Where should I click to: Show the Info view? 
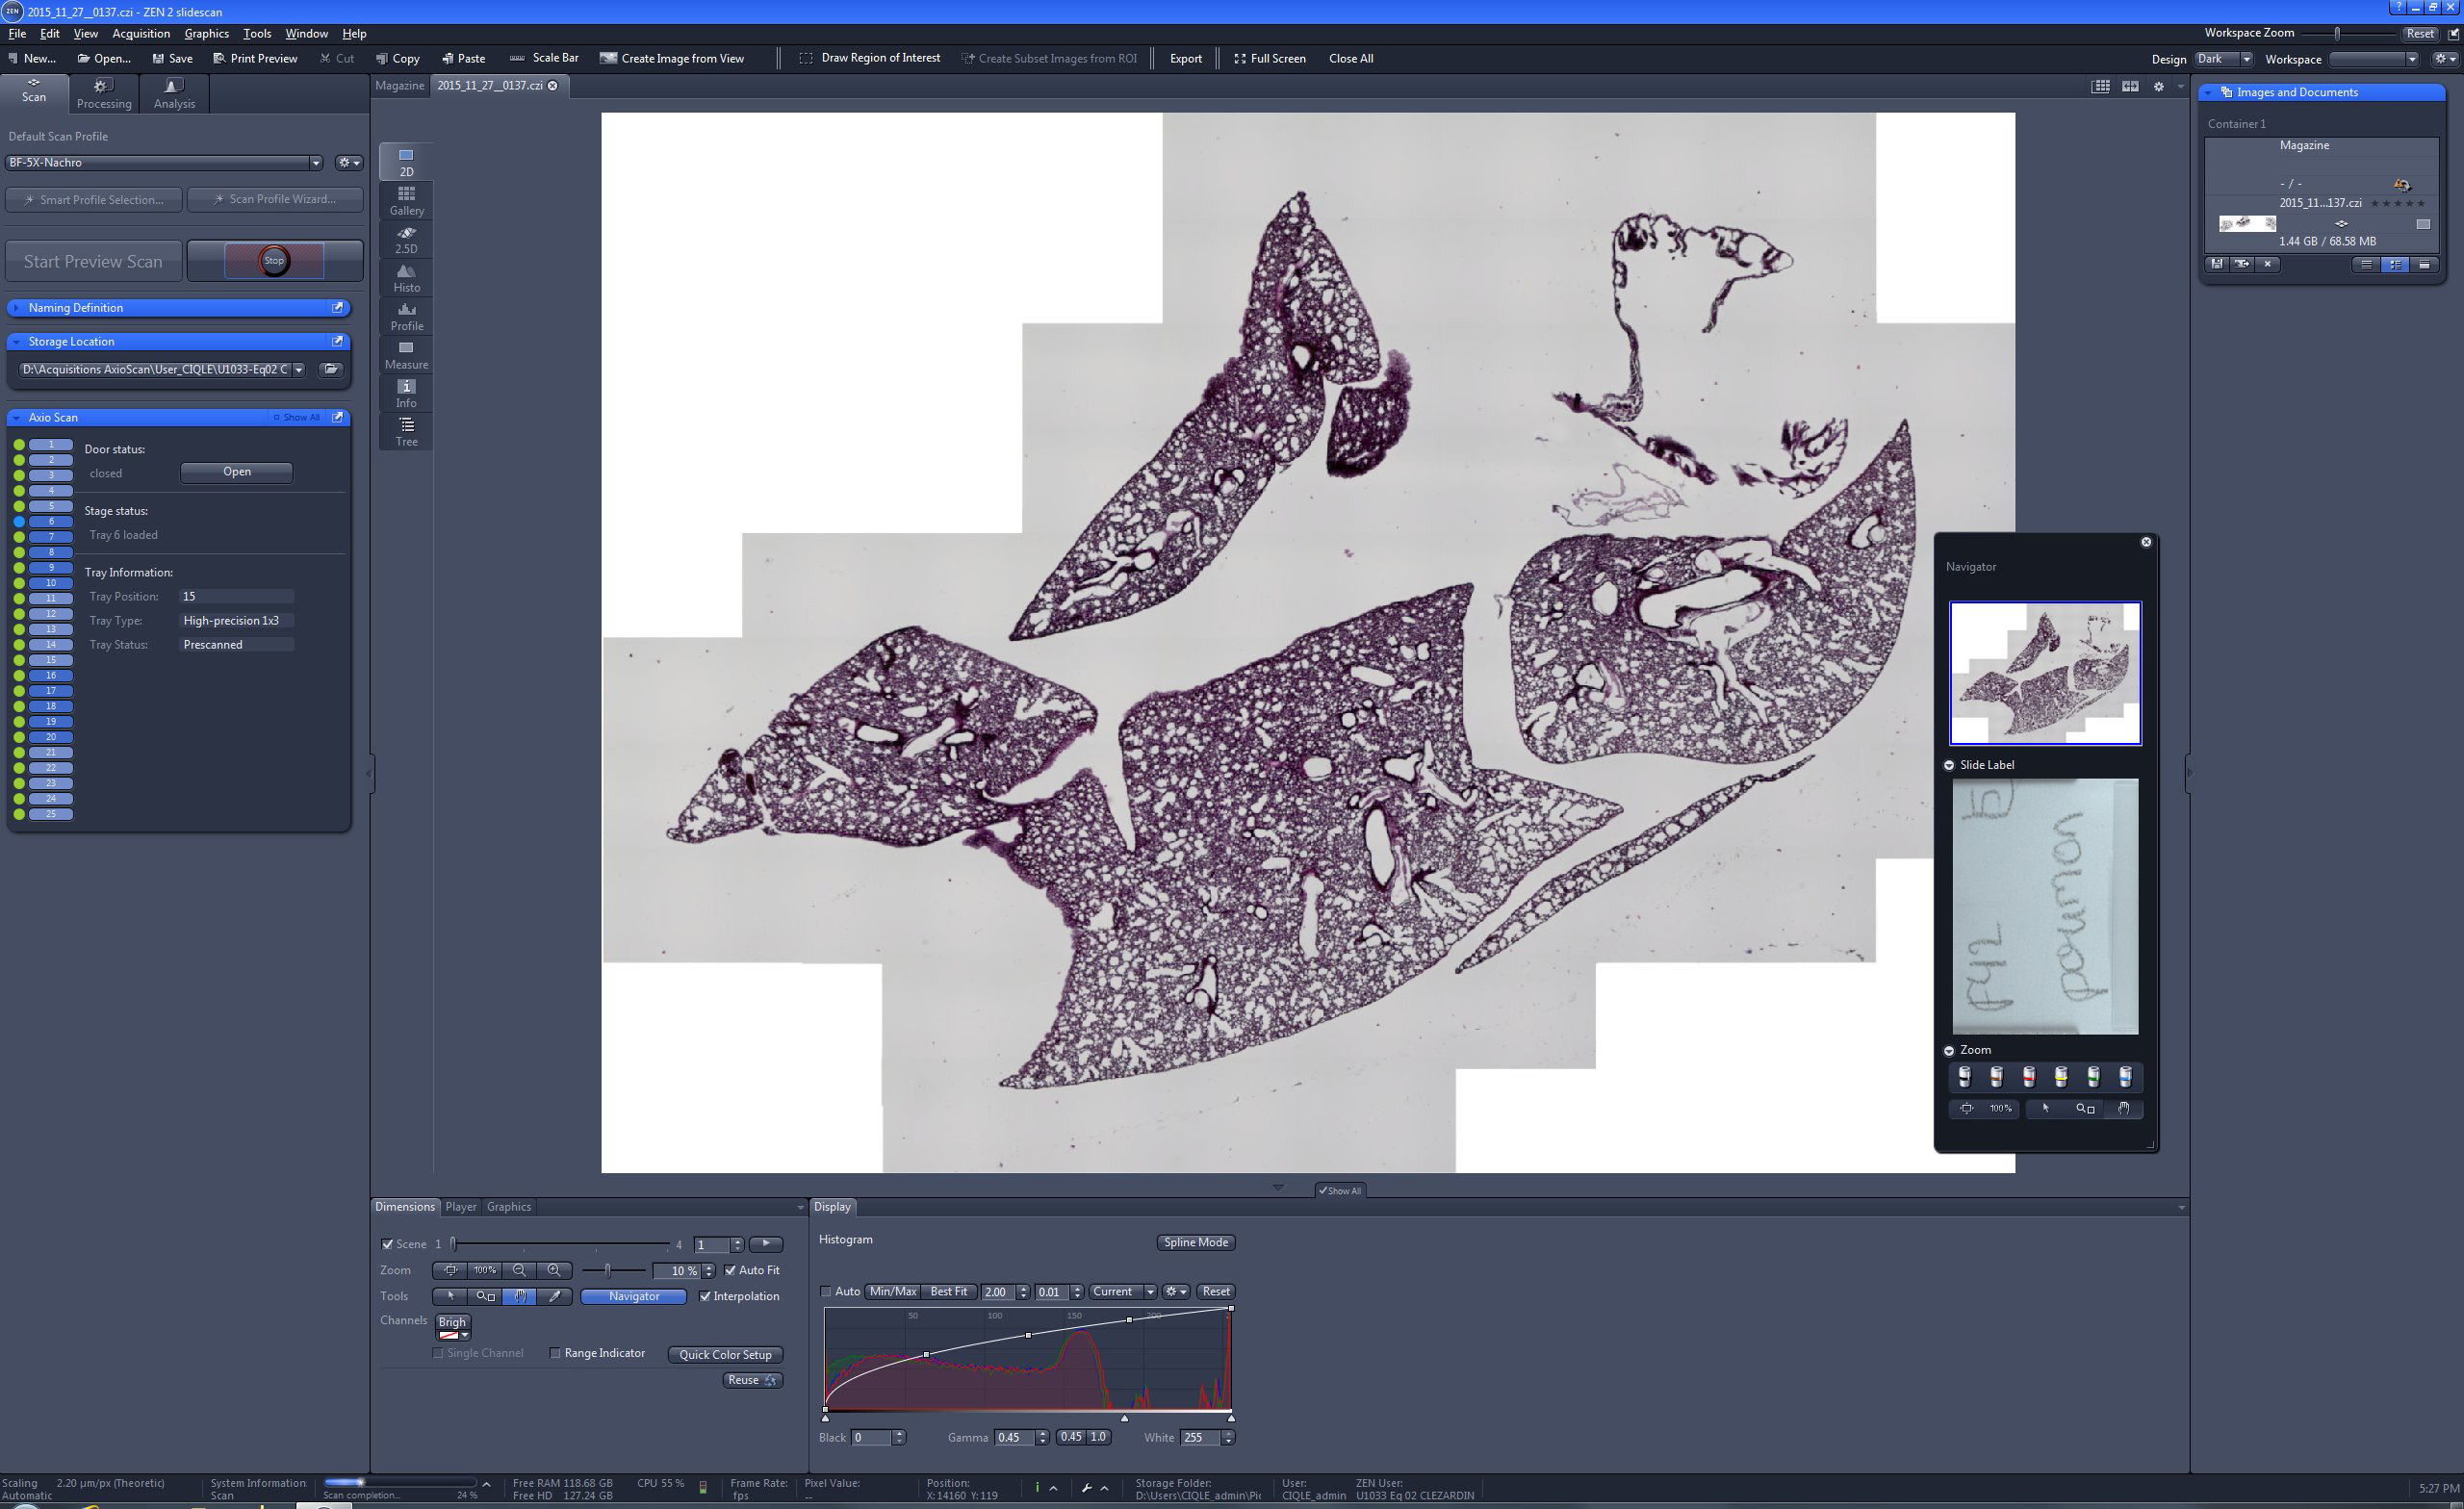pos(406,392)
